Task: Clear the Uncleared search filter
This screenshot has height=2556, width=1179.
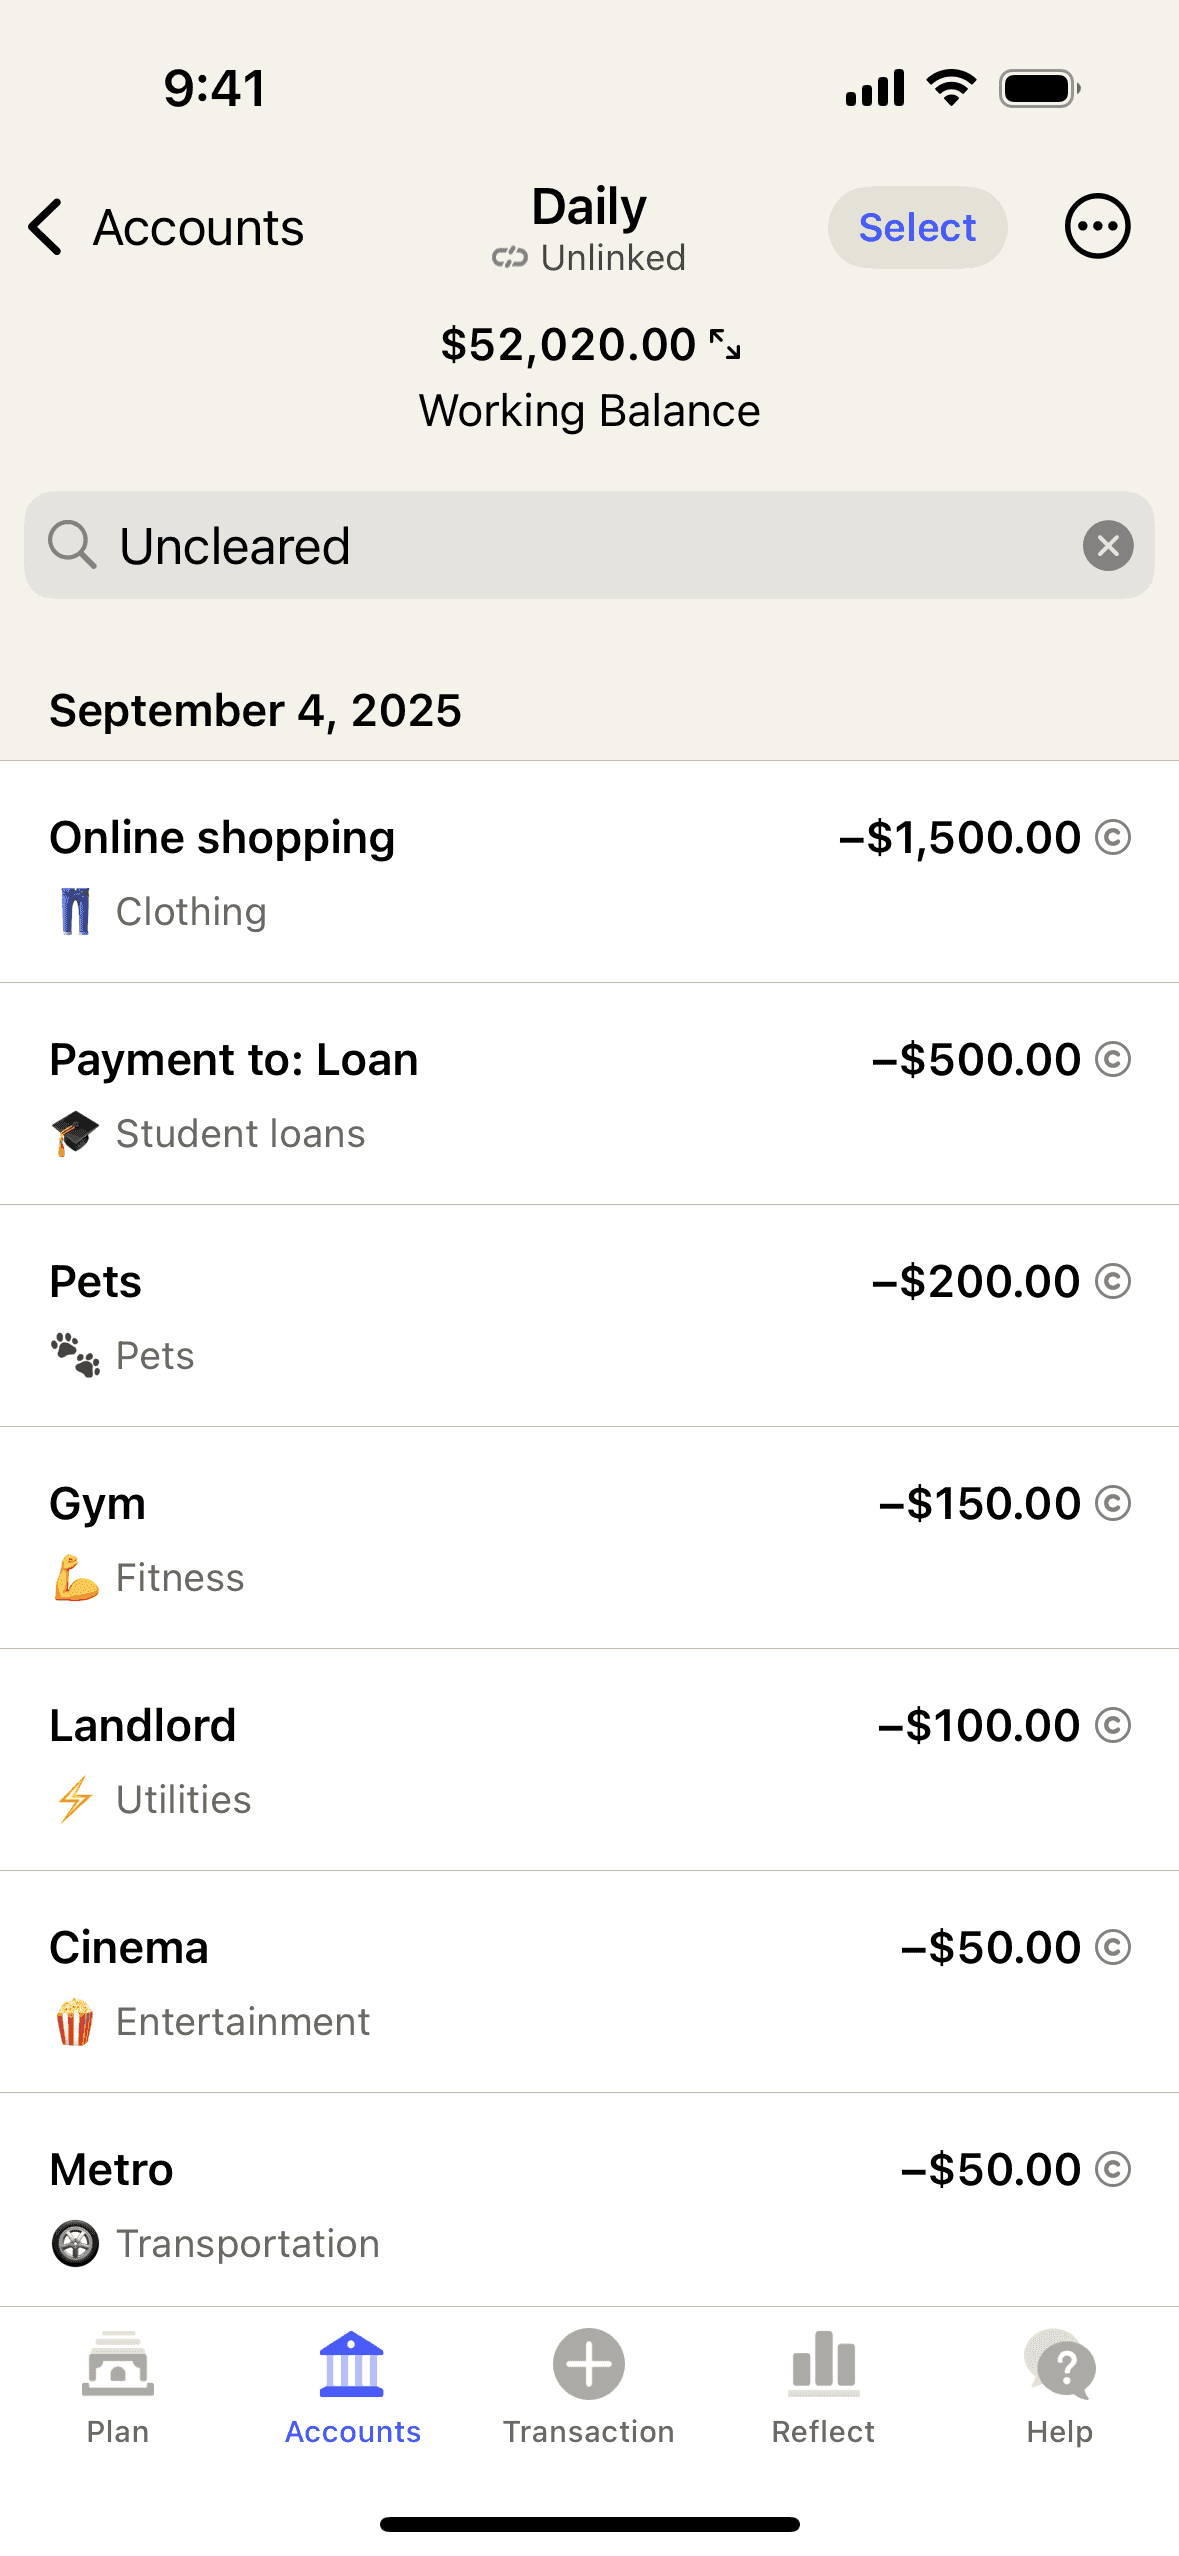Action: pyautogui.click(x=1107, y=546)
